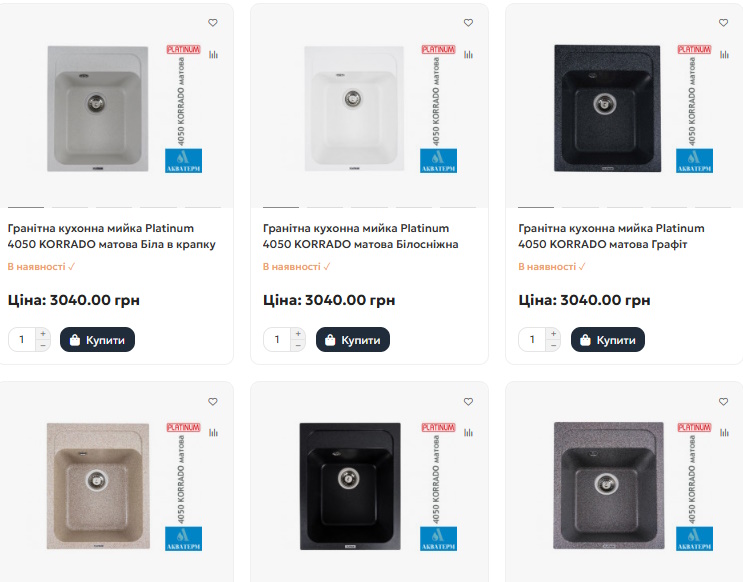
Task: Favorite the bottom-row grey speckled sink
Action: click(x=724, y=401)
